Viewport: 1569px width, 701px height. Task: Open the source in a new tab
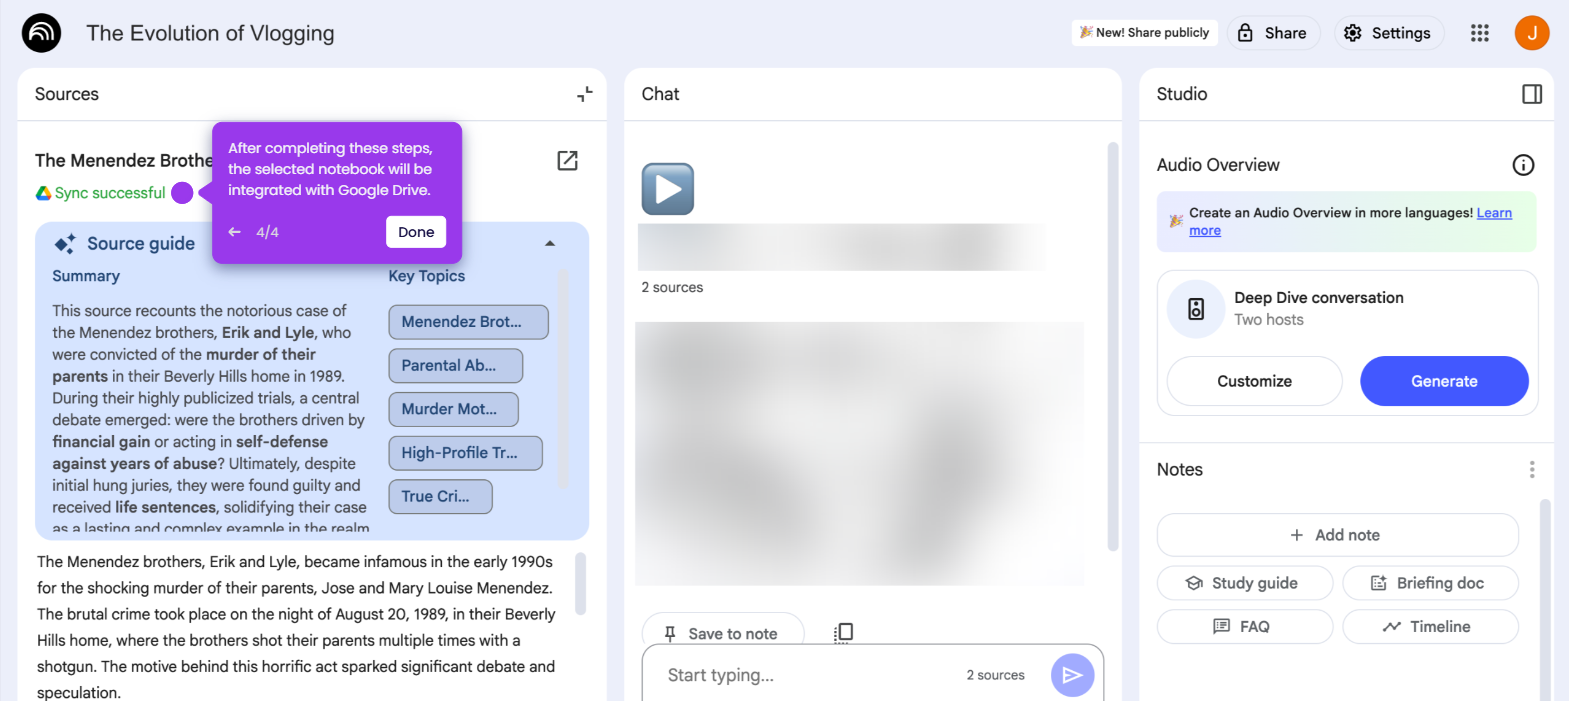click(567, 160)
